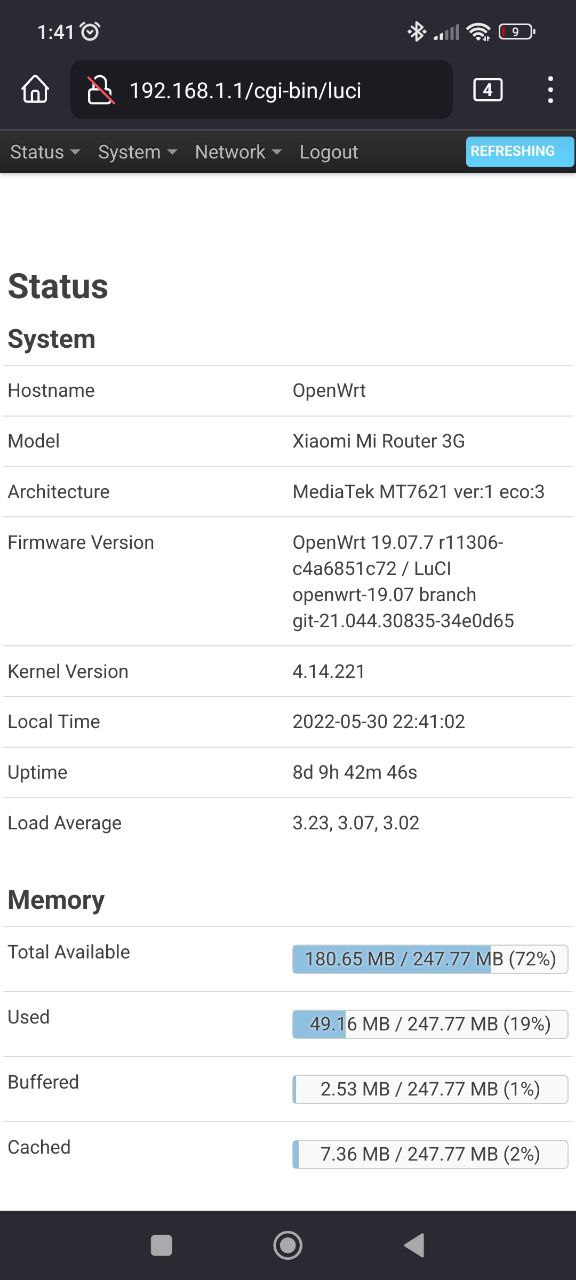Click the Used memory progress bar
This screenshot has height=1280, width=576.
[x=430, y=1024]
